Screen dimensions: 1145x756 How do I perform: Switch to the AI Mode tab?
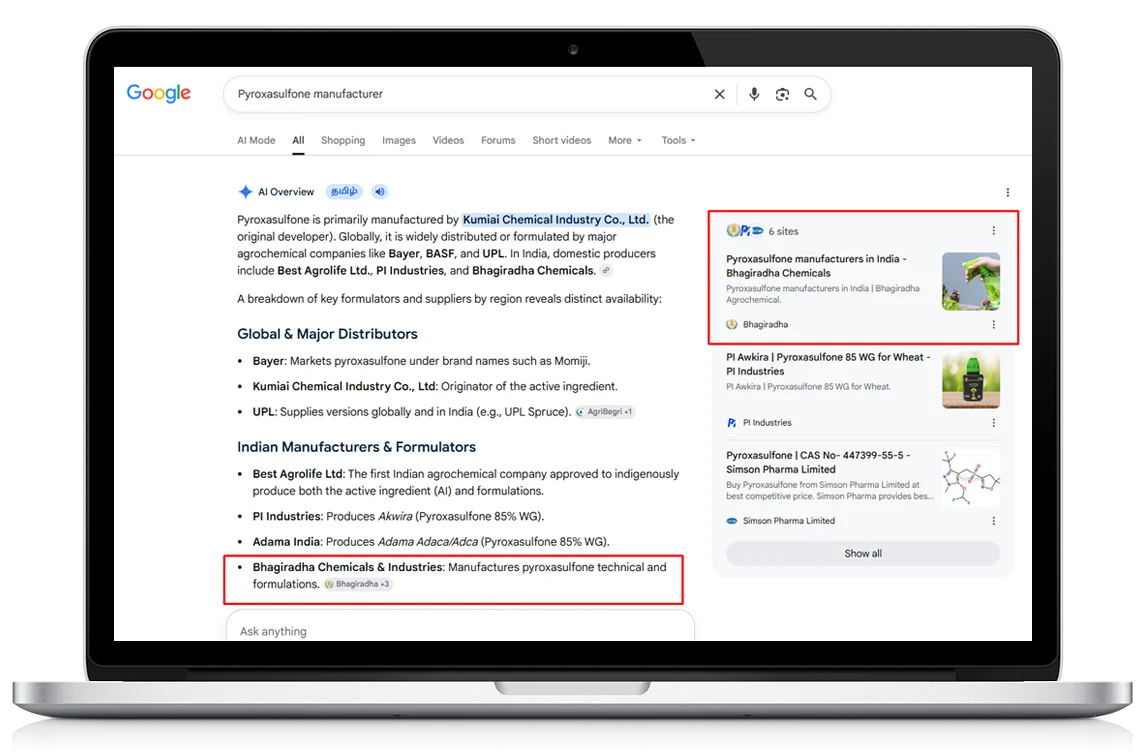pos(256,140)
